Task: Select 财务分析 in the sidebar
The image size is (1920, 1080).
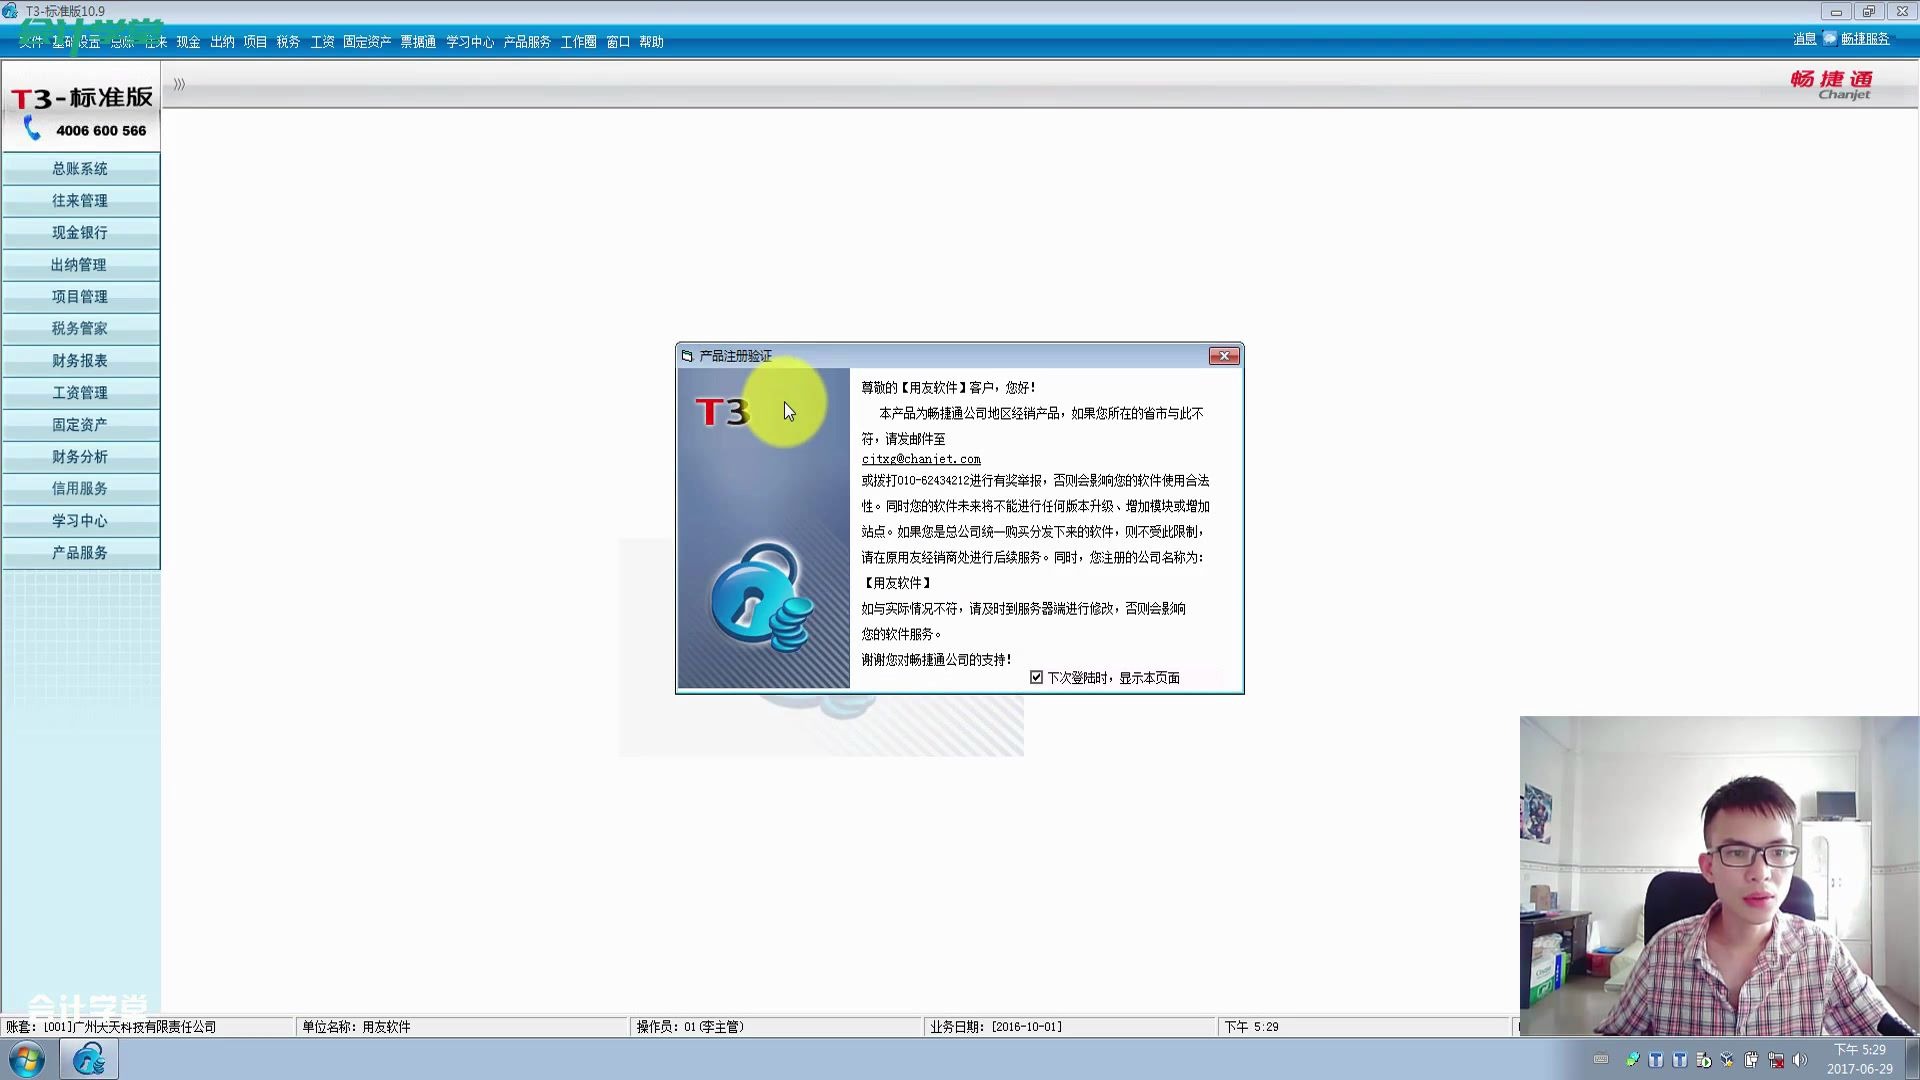Action: point(80,457)
